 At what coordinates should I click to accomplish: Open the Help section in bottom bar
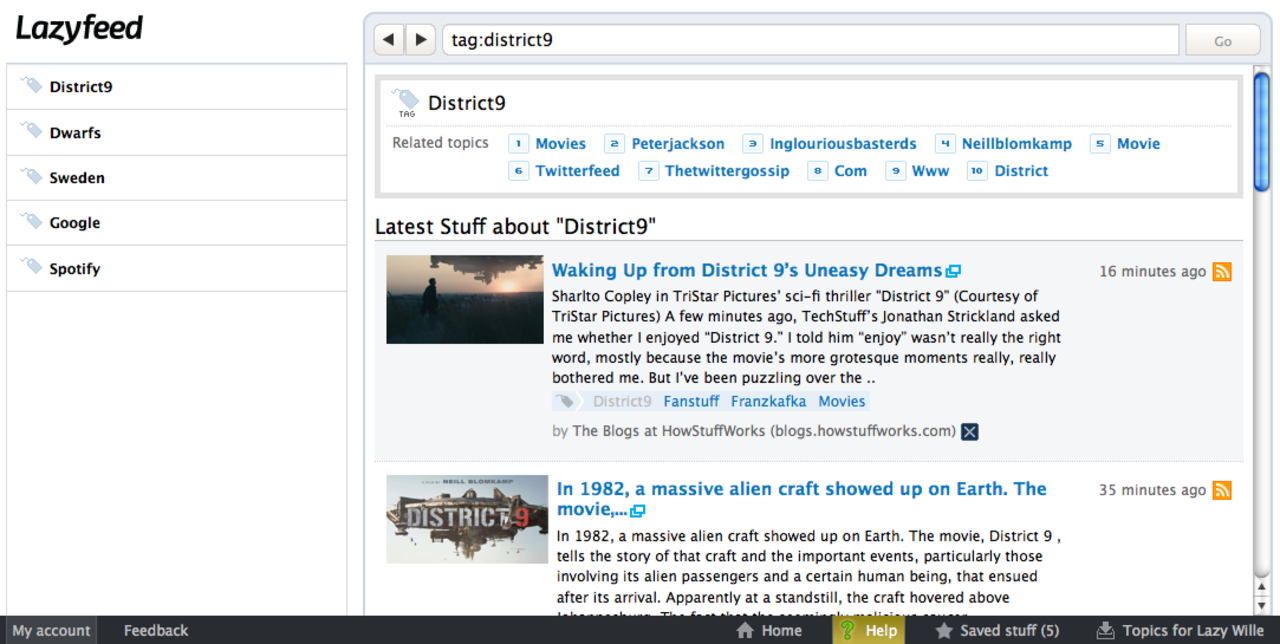pos(868,630)
